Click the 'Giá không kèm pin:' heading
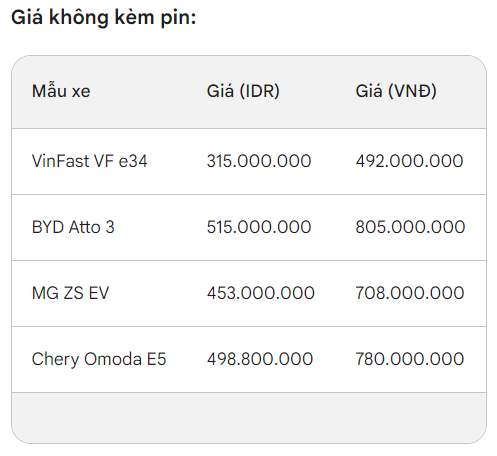 [104, 17]
